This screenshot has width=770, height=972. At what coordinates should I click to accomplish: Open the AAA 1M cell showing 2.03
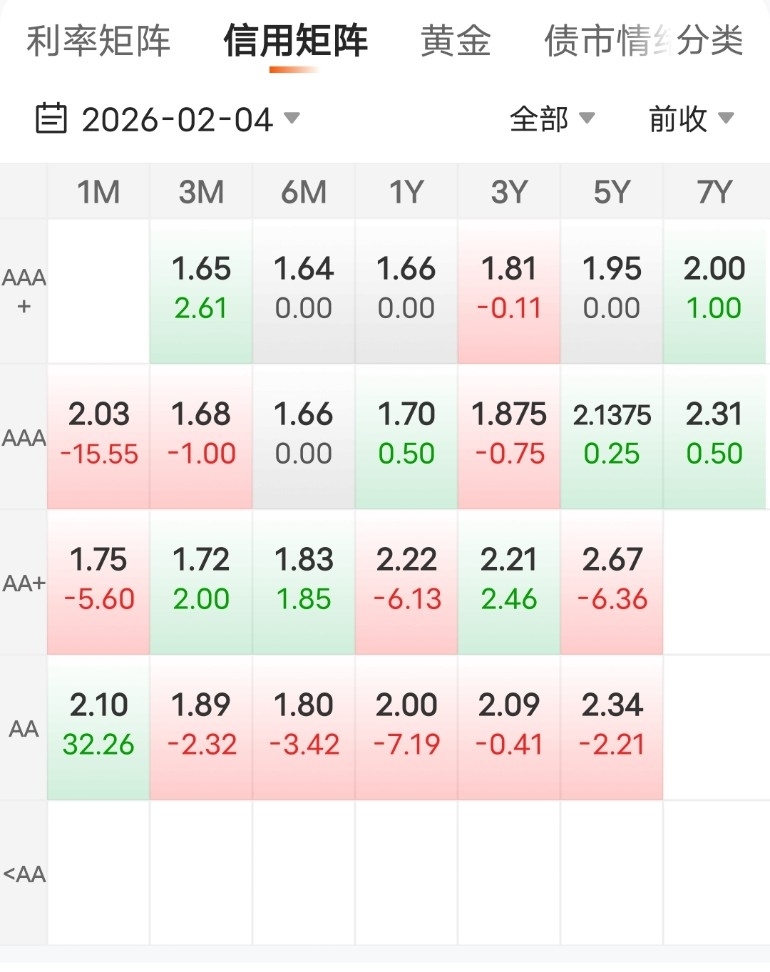click(98, 435)
